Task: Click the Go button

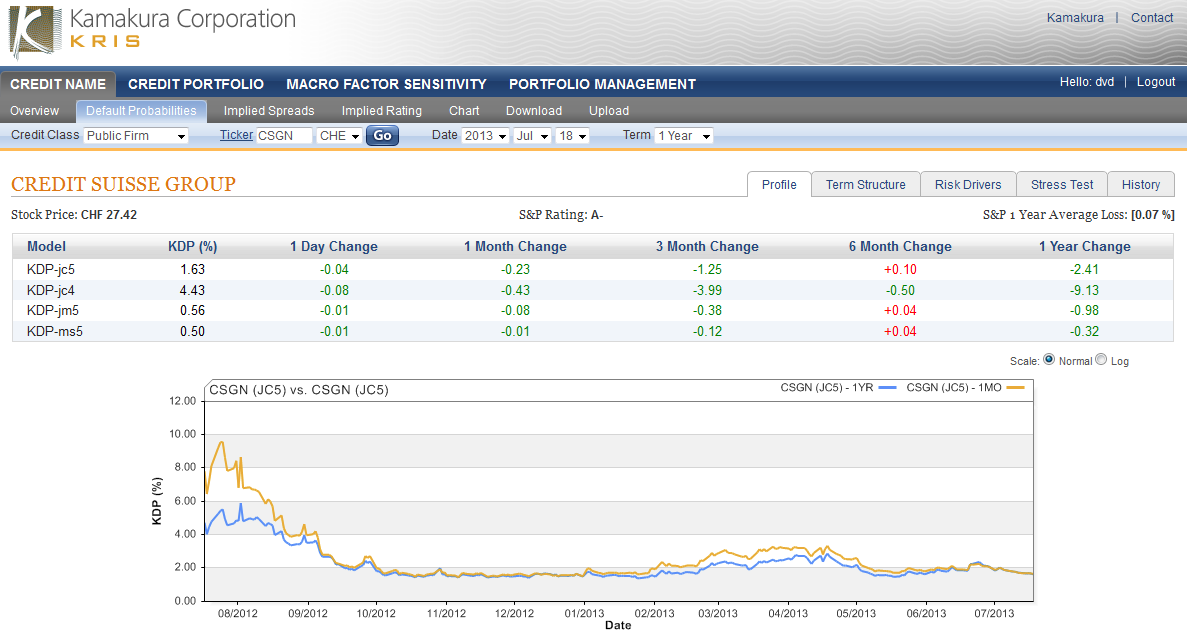Action: click(382, 135)
